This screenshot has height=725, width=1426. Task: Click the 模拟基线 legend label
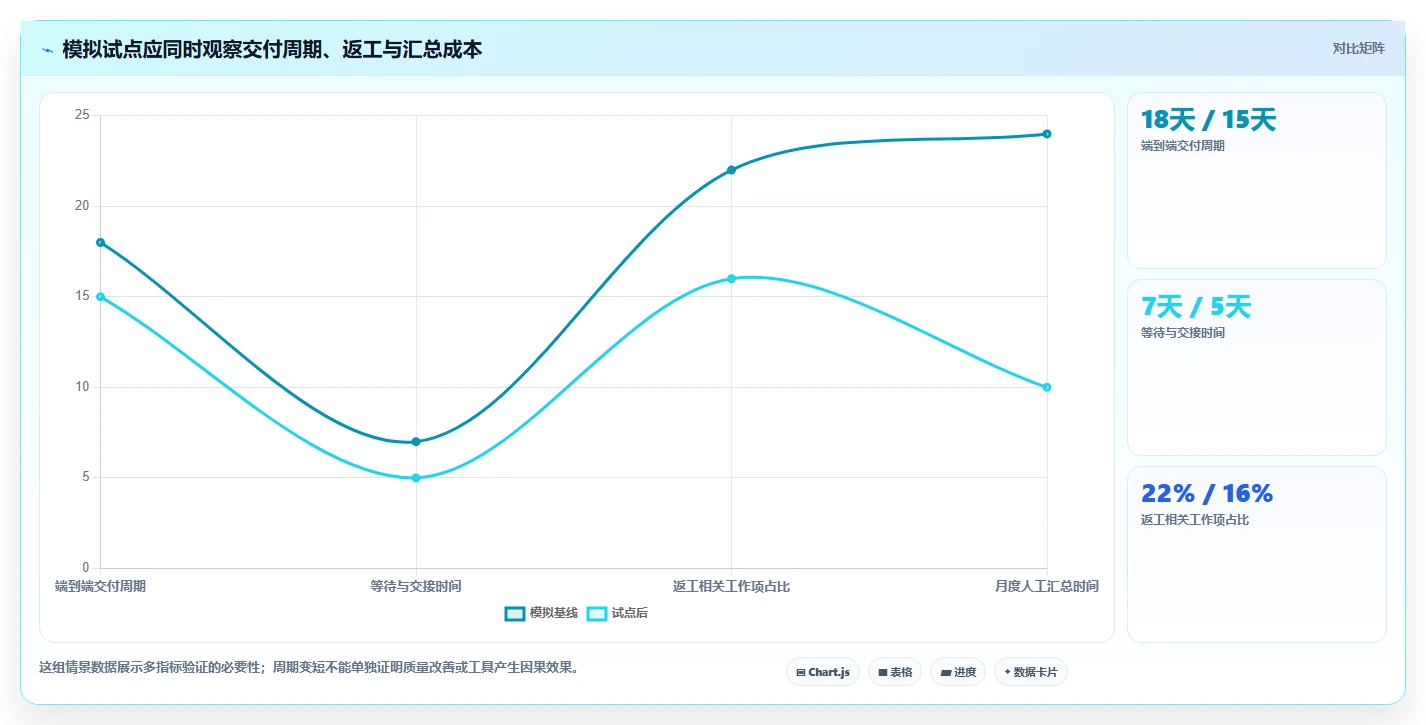(x=553, y=613)
